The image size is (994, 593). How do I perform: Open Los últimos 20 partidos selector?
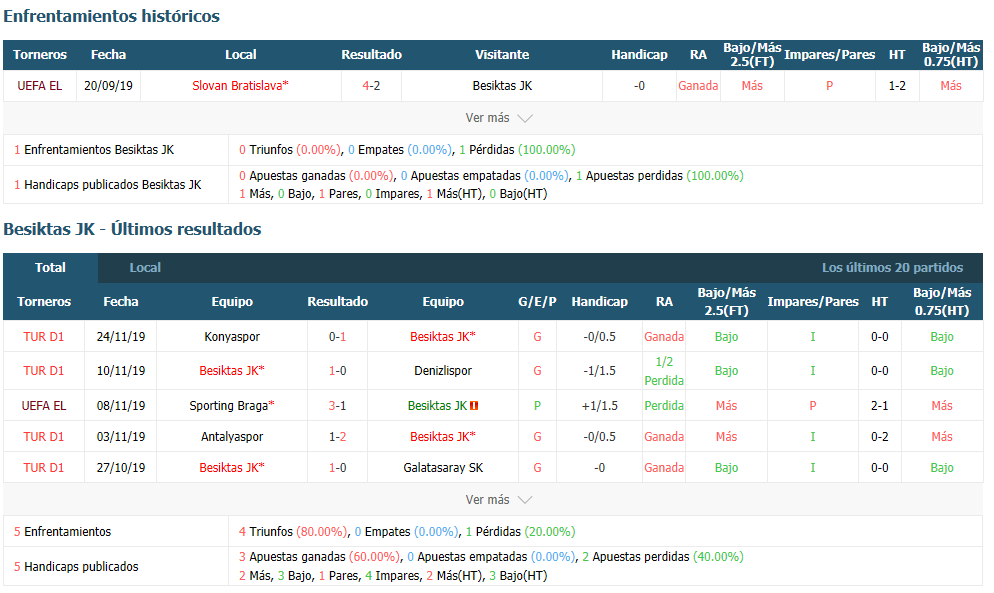(892, 268)
